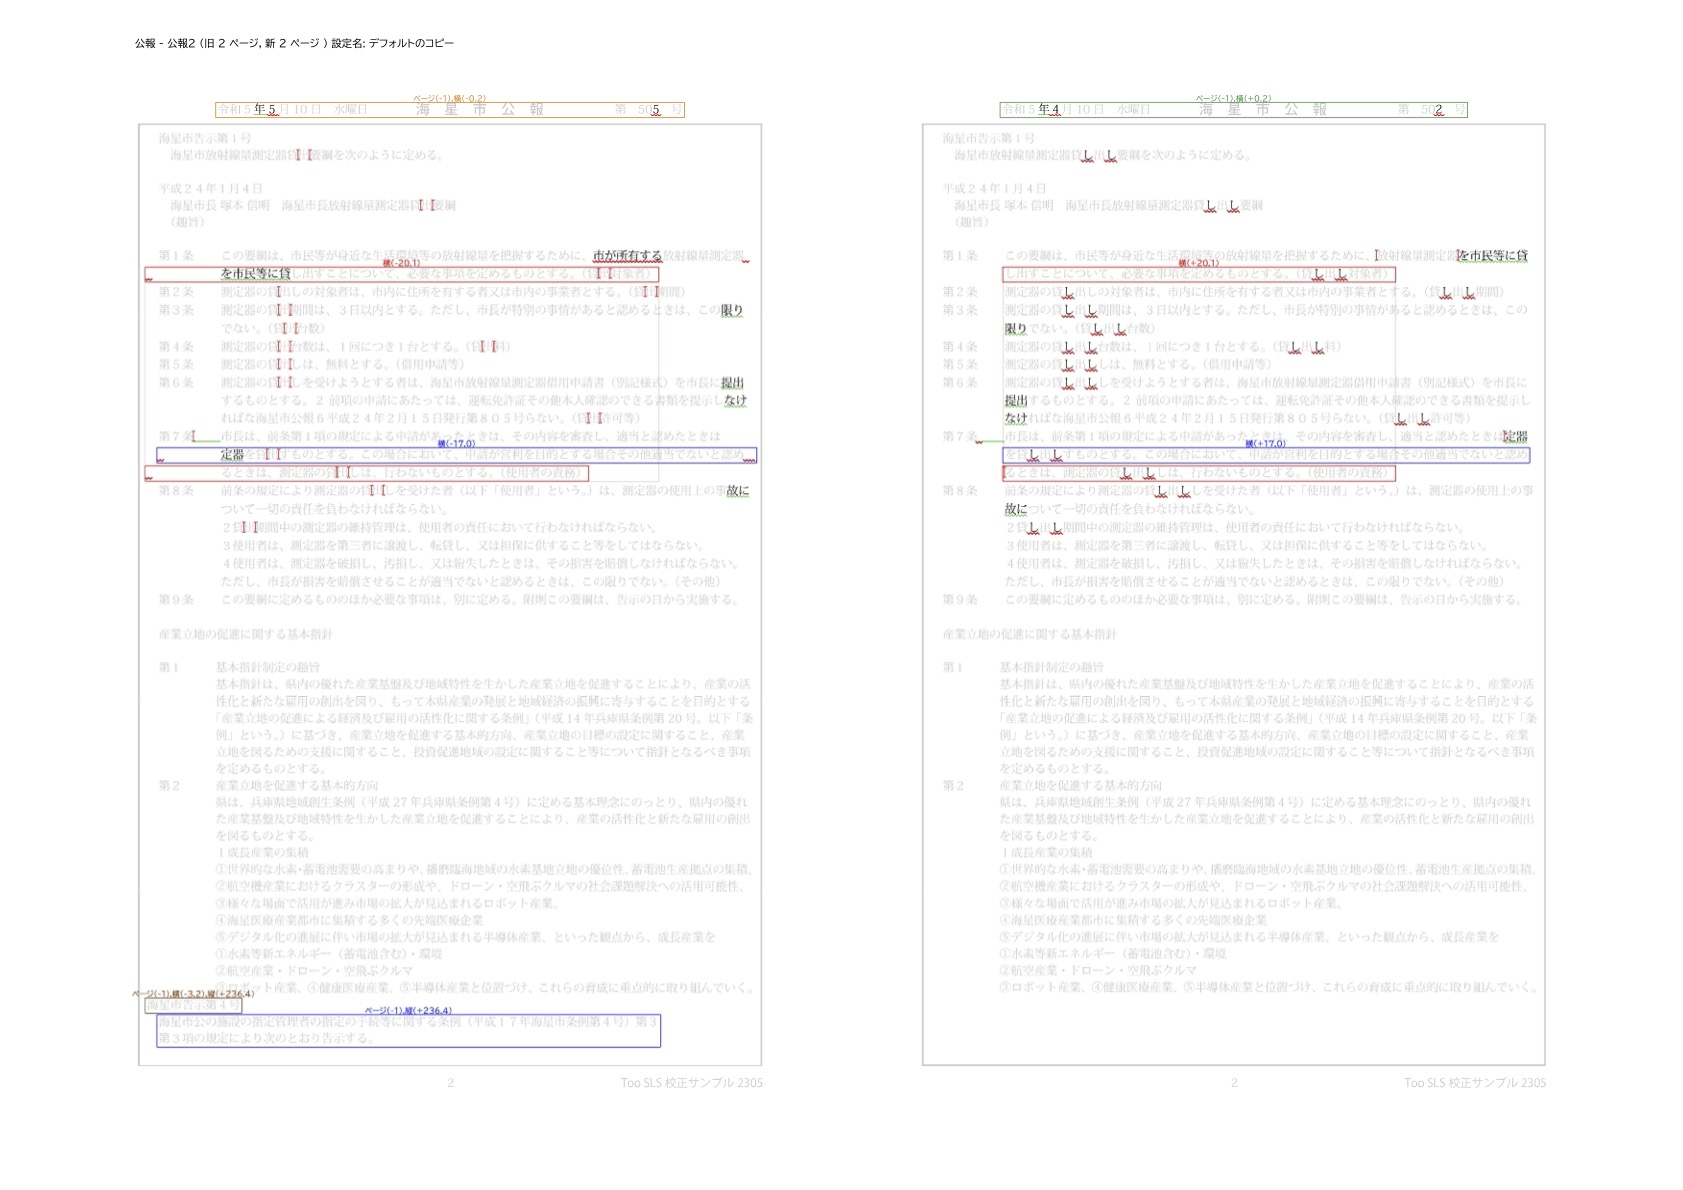Screen dimensions: 1683x1190
Task: Click the changed month 年4 in right header
Action: pos(1048,110)
